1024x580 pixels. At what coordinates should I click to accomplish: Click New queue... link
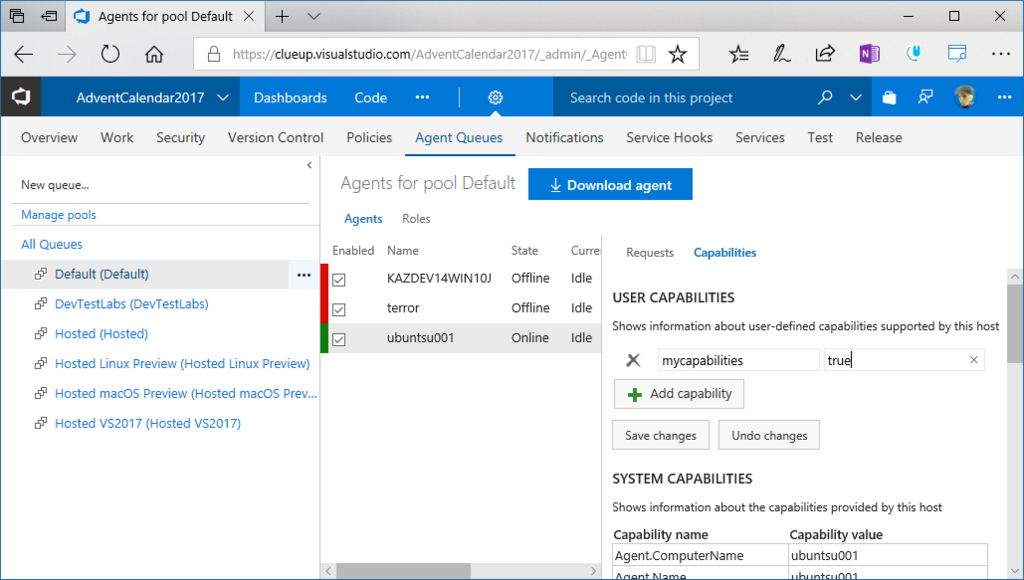55,185
